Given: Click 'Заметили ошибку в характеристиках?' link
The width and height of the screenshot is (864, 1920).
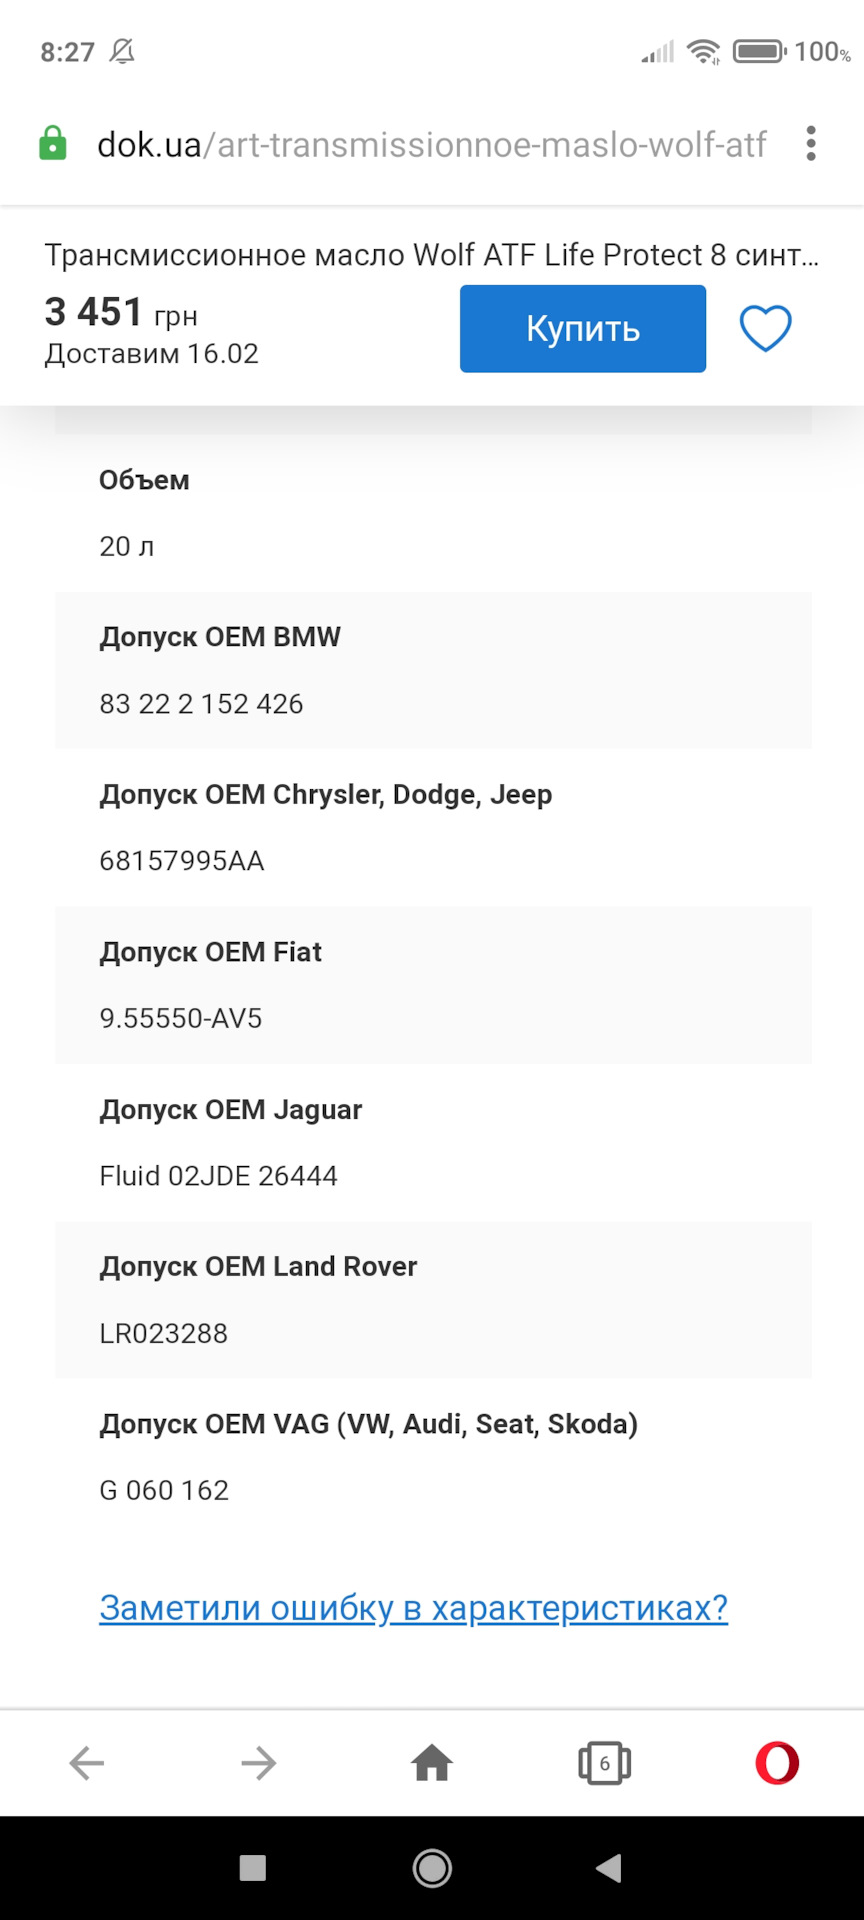Looking at the screenshot, I should point(413,1608).
